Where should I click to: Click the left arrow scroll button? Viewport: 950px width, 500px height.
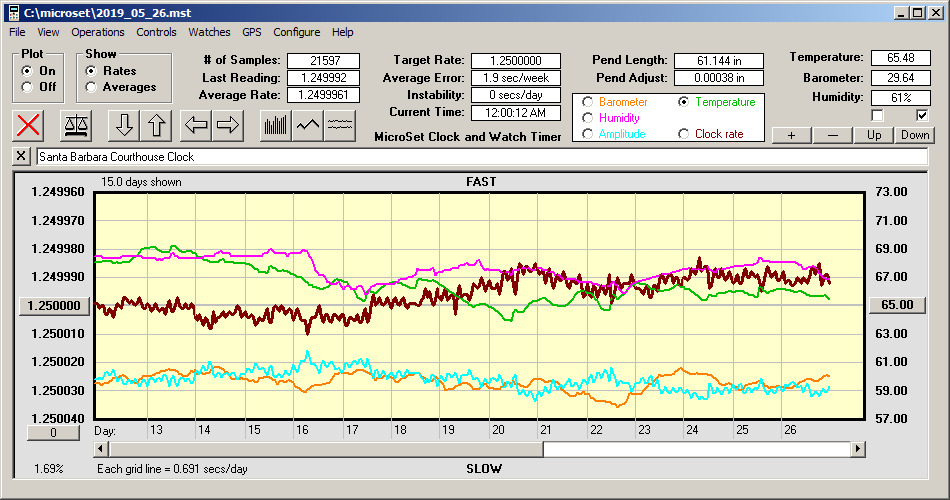196,125
